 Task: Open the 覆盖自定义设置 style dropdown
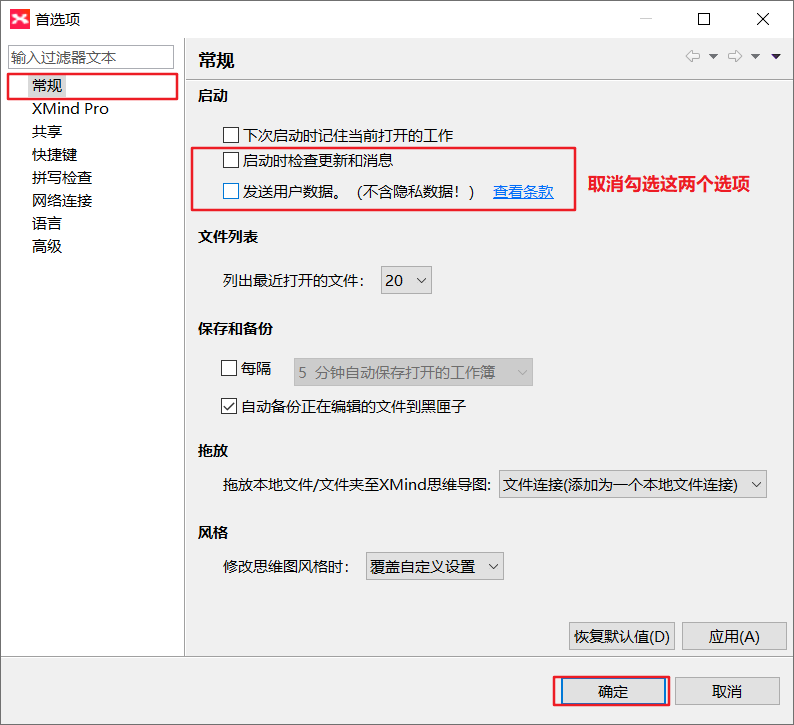click(434, 566)
